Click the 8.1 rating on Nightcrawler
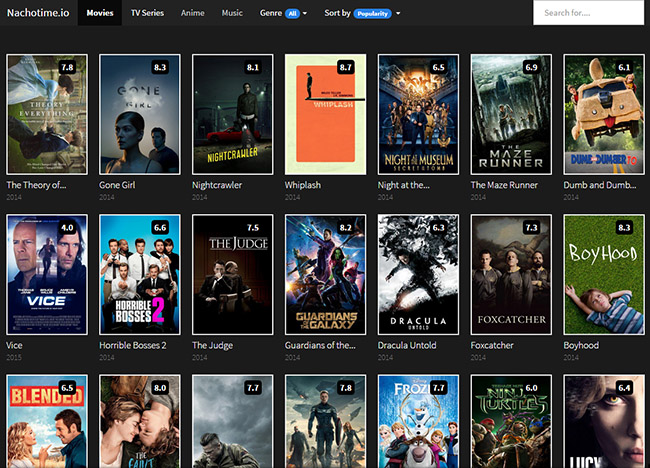 [x=253, y=67]
